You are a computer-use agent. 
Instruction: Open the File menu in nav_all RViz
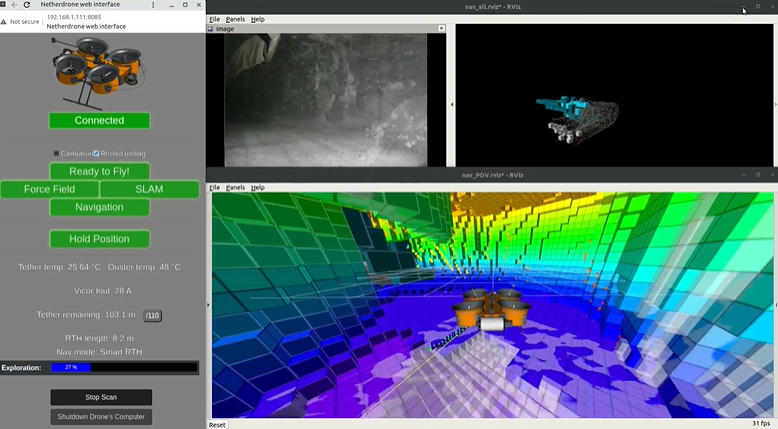coord(214,19)
